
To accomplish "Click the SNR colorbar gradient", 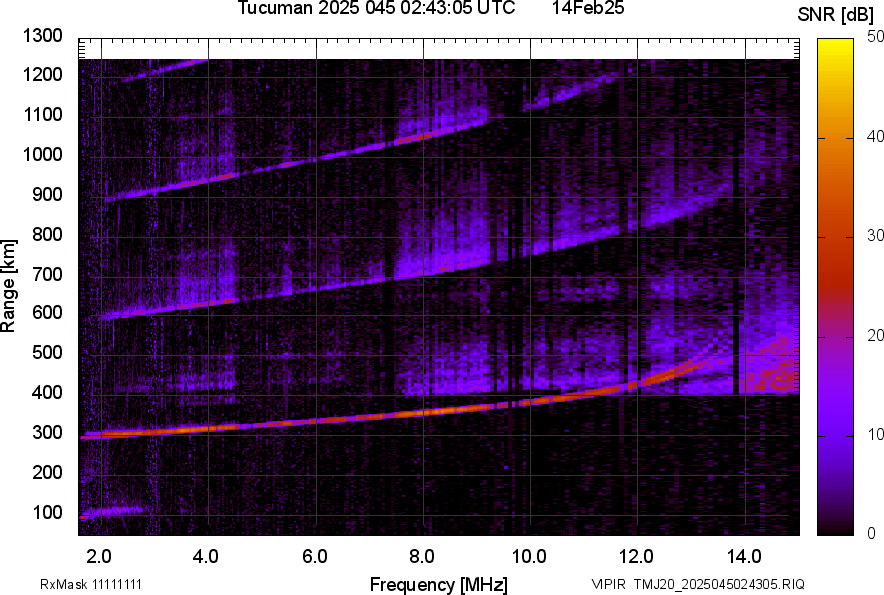I will [835, 287].
